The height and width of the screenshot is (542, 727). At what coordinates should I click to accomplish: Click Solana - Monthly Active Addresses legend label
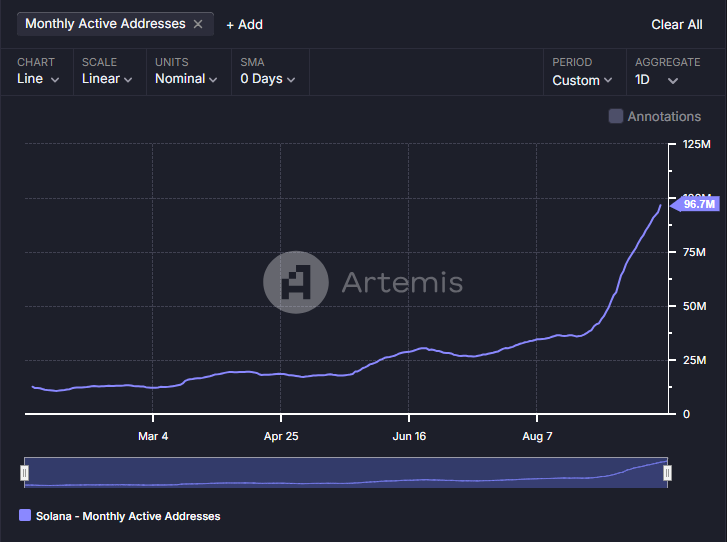(128, 516)
